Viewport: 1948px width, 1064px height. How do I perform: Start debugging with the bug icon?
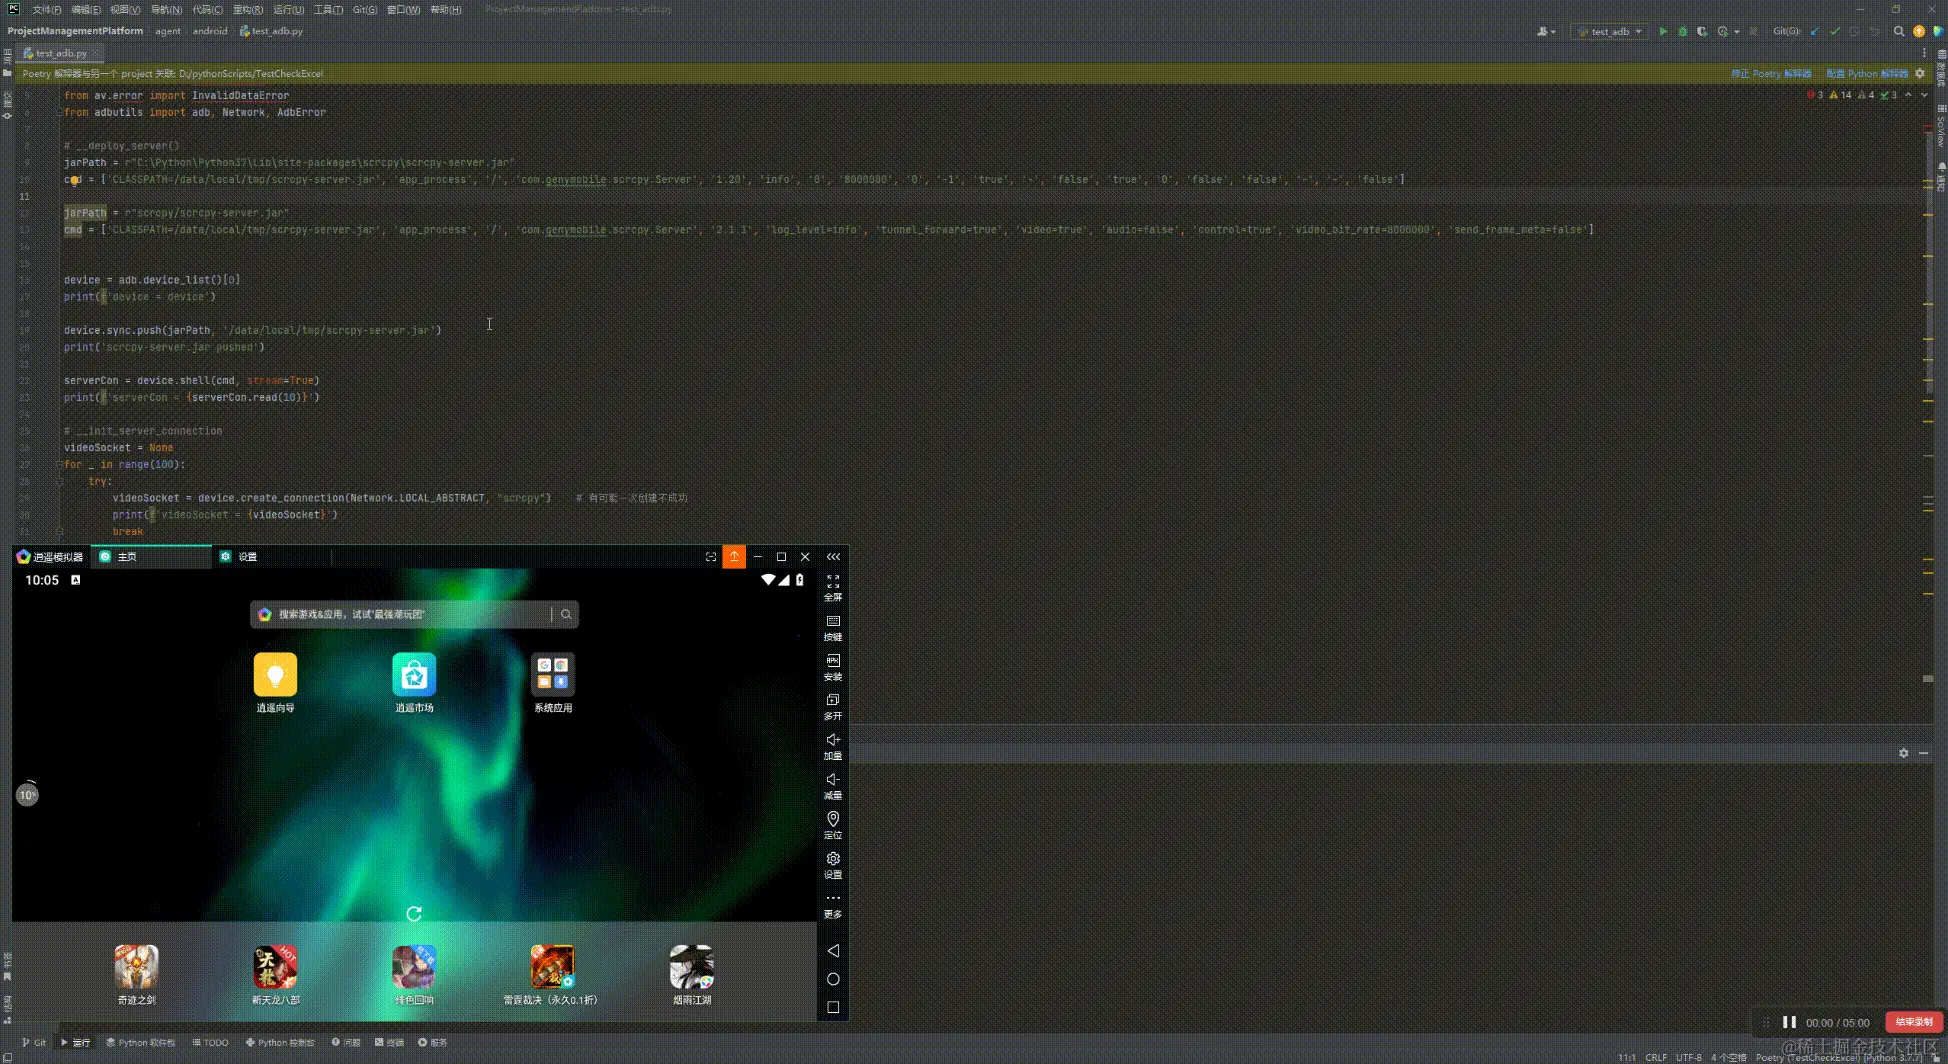tap(1683, 31)
